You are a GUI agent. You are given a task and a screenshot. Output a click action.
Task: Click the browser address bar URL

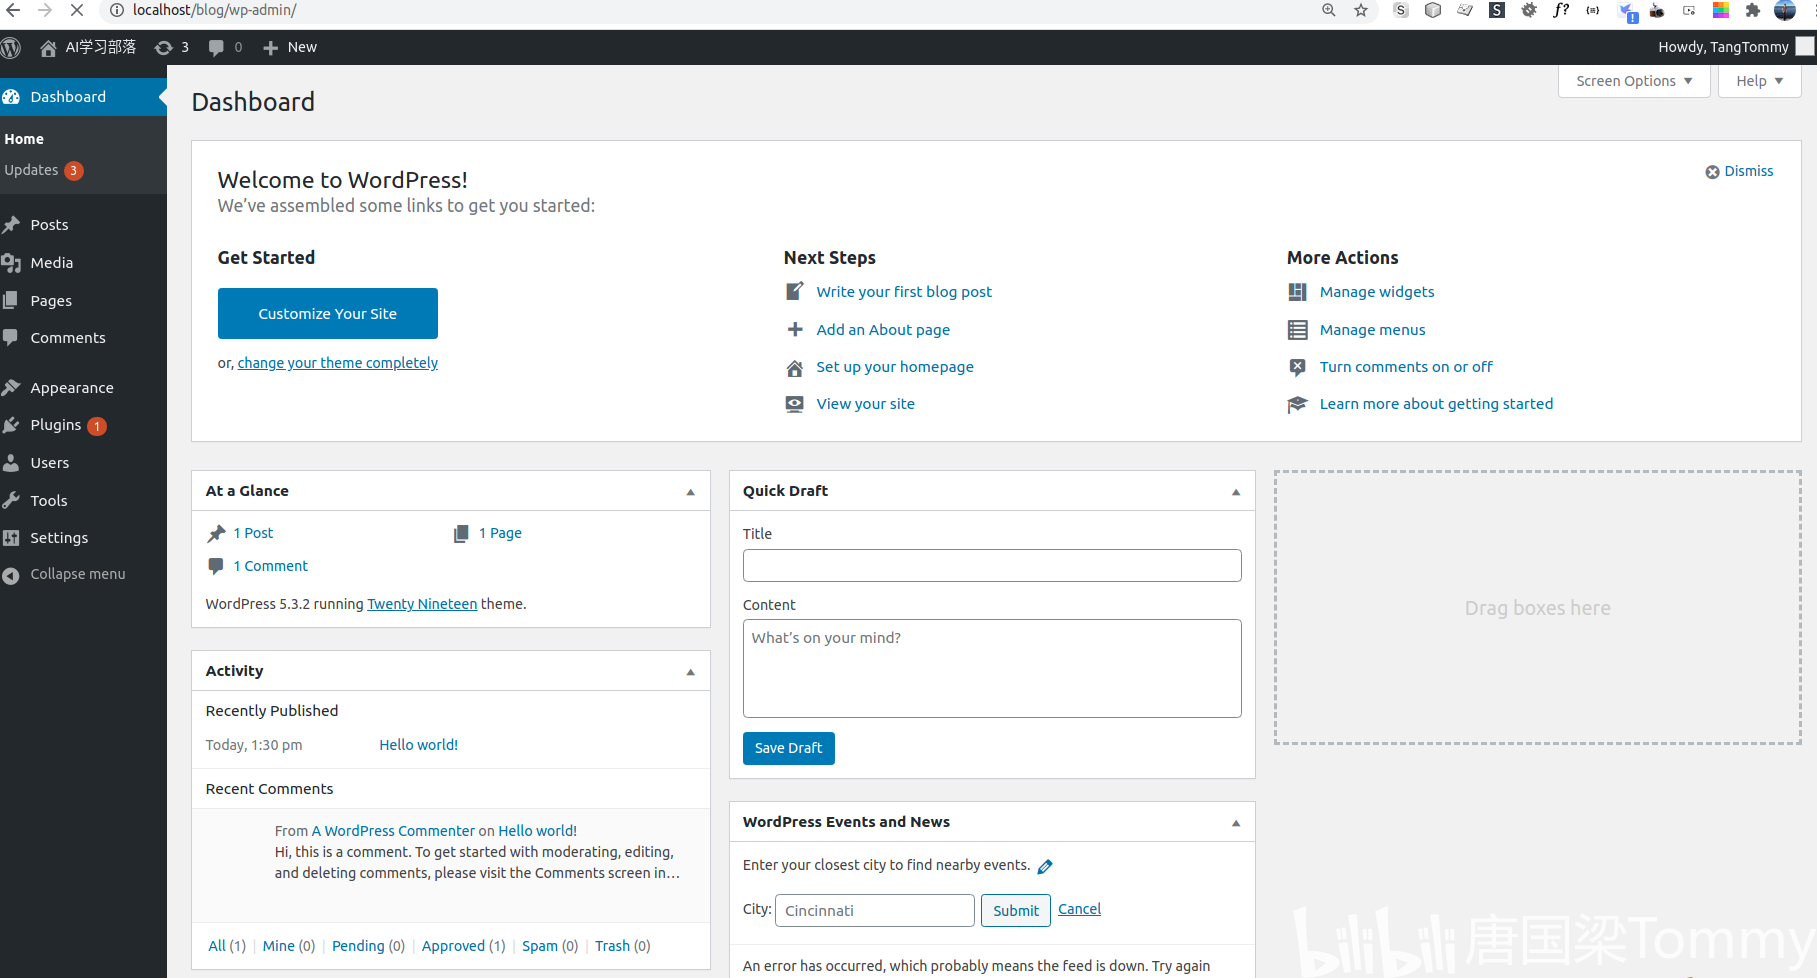tap(214, 10)
